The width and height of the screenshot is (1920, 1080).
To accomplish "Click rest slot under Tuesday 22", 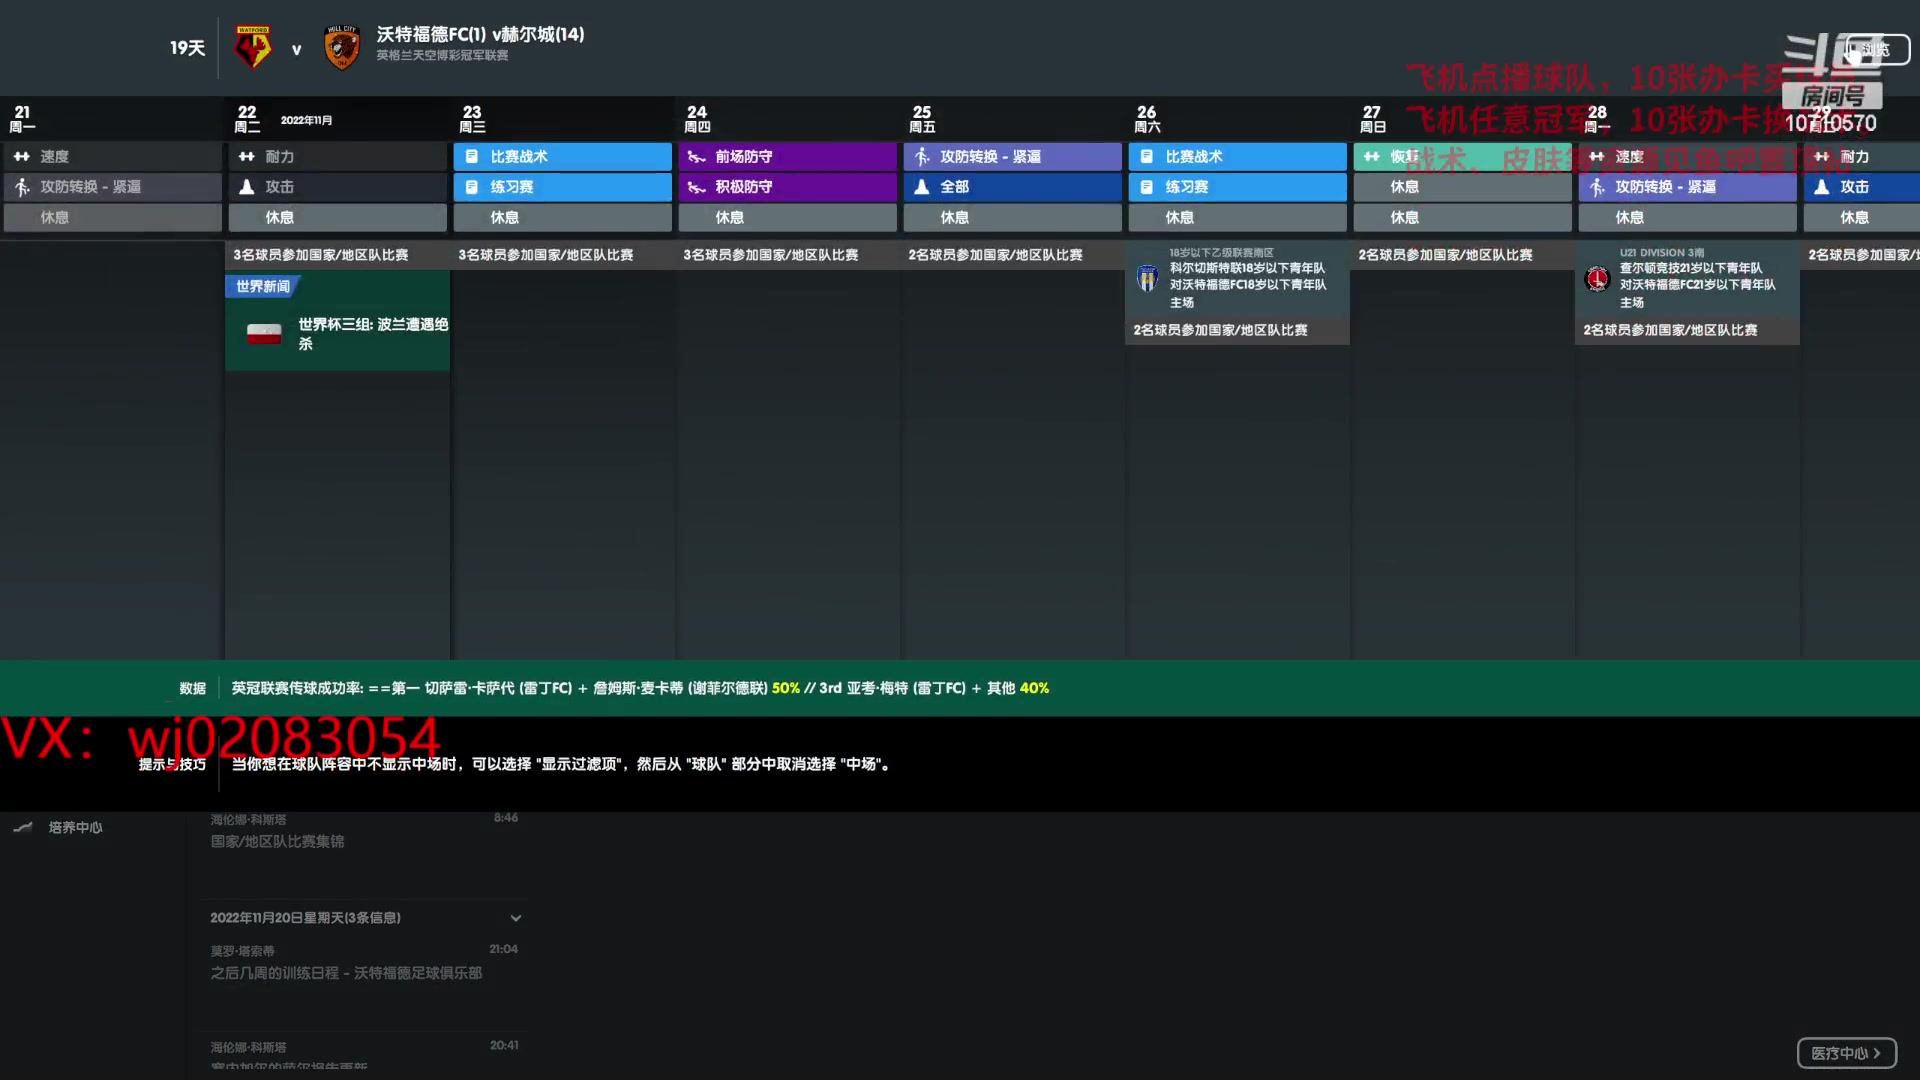I will point(337,217).
